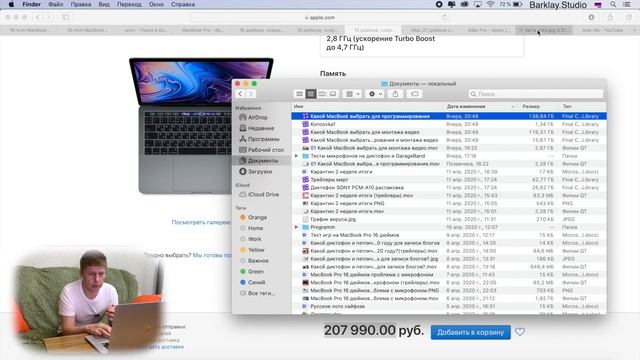Open the Finder action gear dropdown
The width and height of the screenshot is (640, 360).
pos(375,94)
